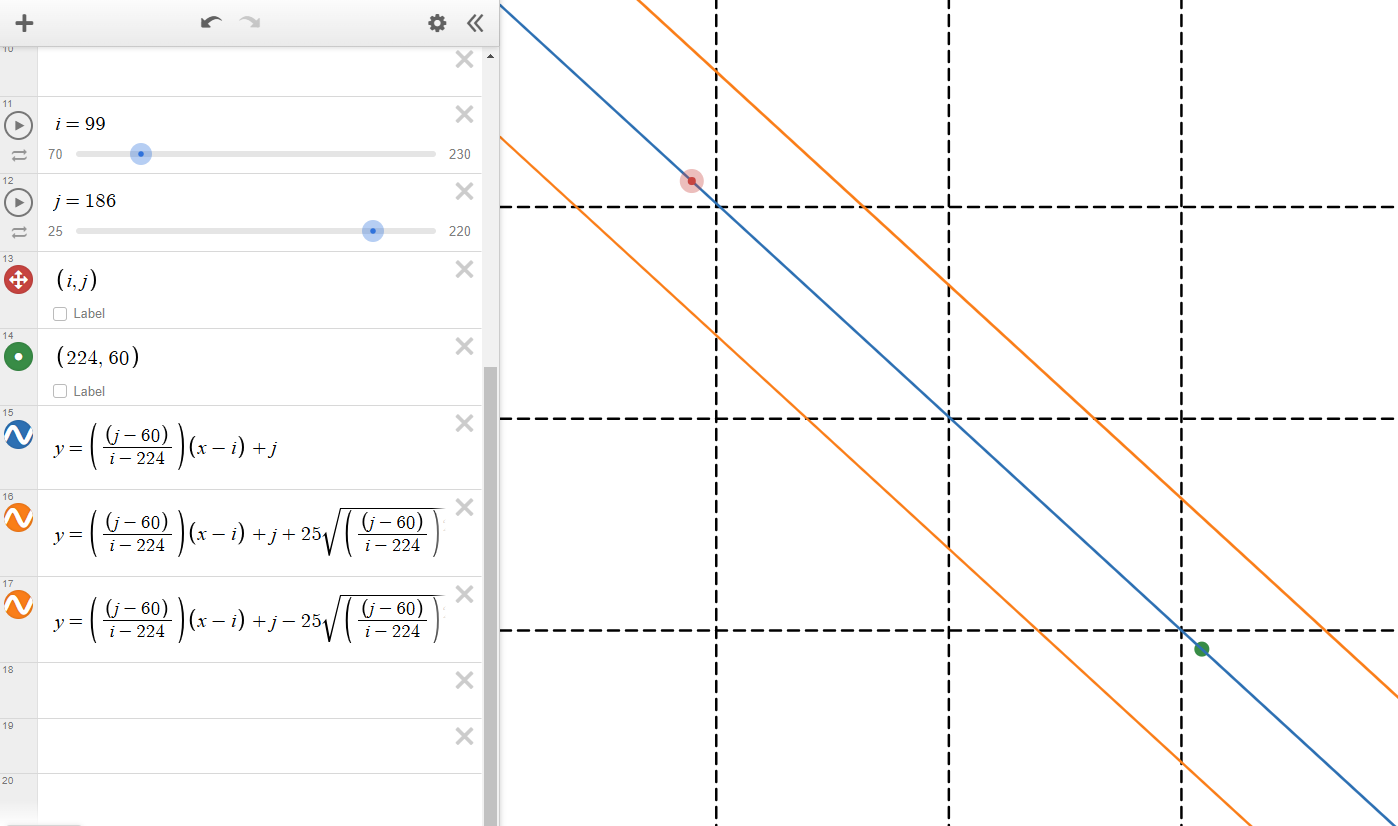Hide the blue line in expression 15
The width and height of the screenshot is (1398, 826).
pos(18,434)
